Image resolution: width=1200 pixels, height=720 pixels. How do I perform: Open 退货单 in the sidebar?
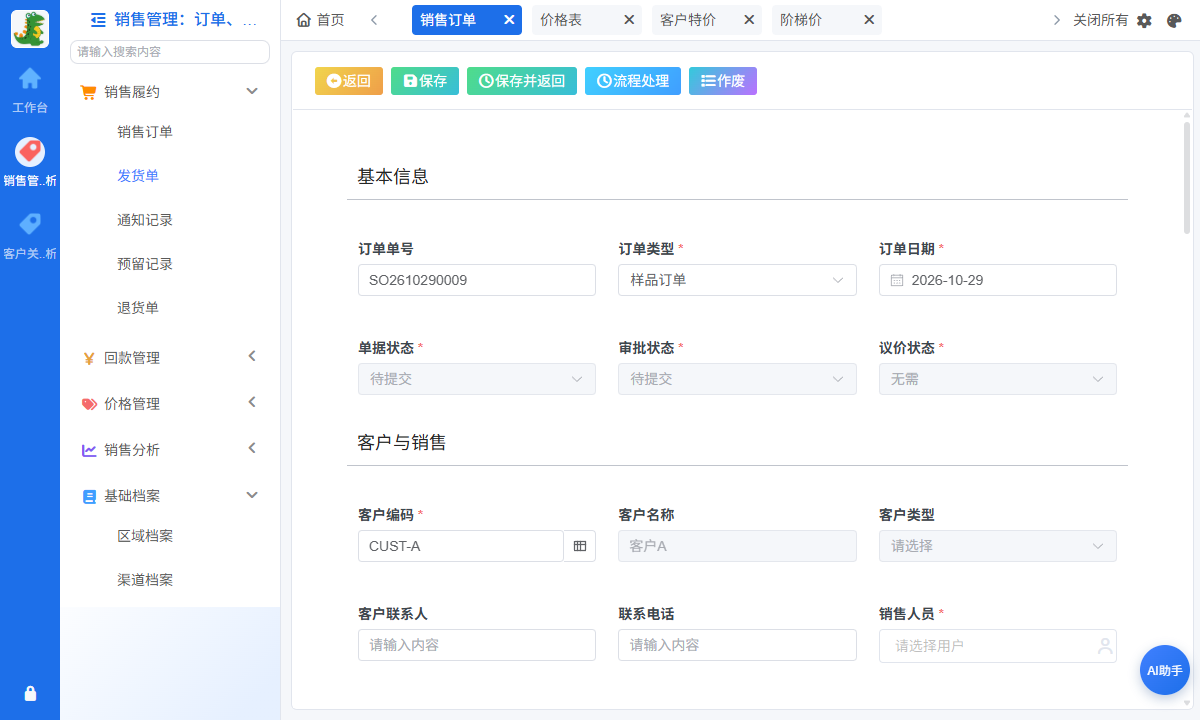[138, 308]
